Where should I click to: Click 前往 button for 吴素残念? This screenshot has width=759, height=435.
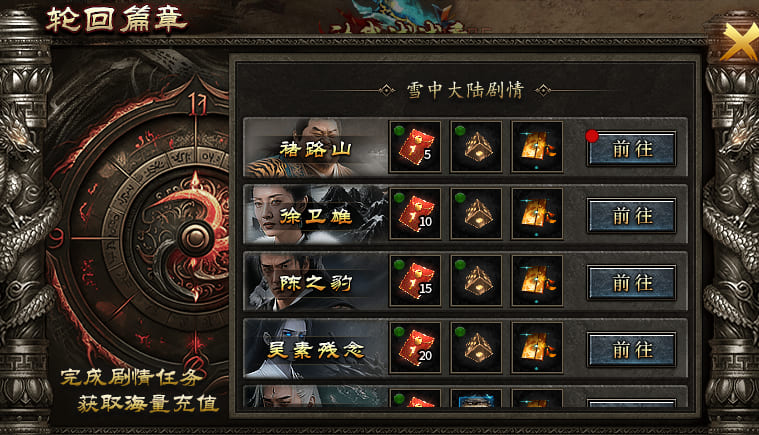[631, 349]
